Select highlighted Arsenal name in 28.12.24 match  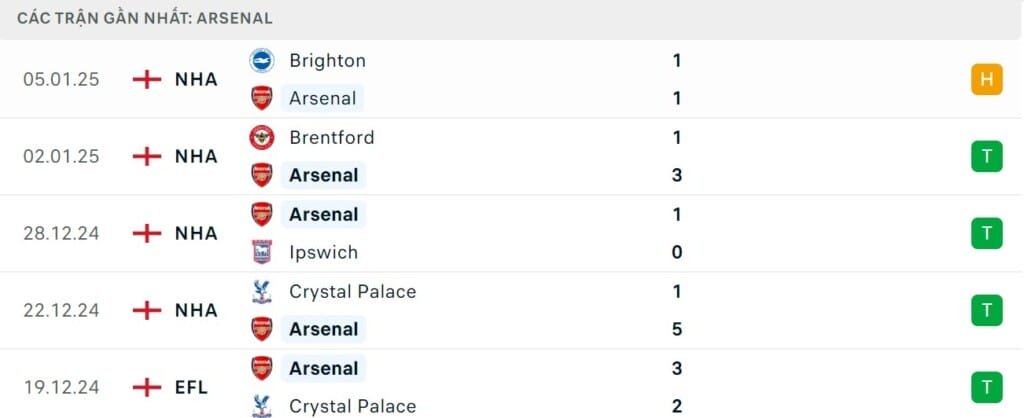[x=323, y=214]
